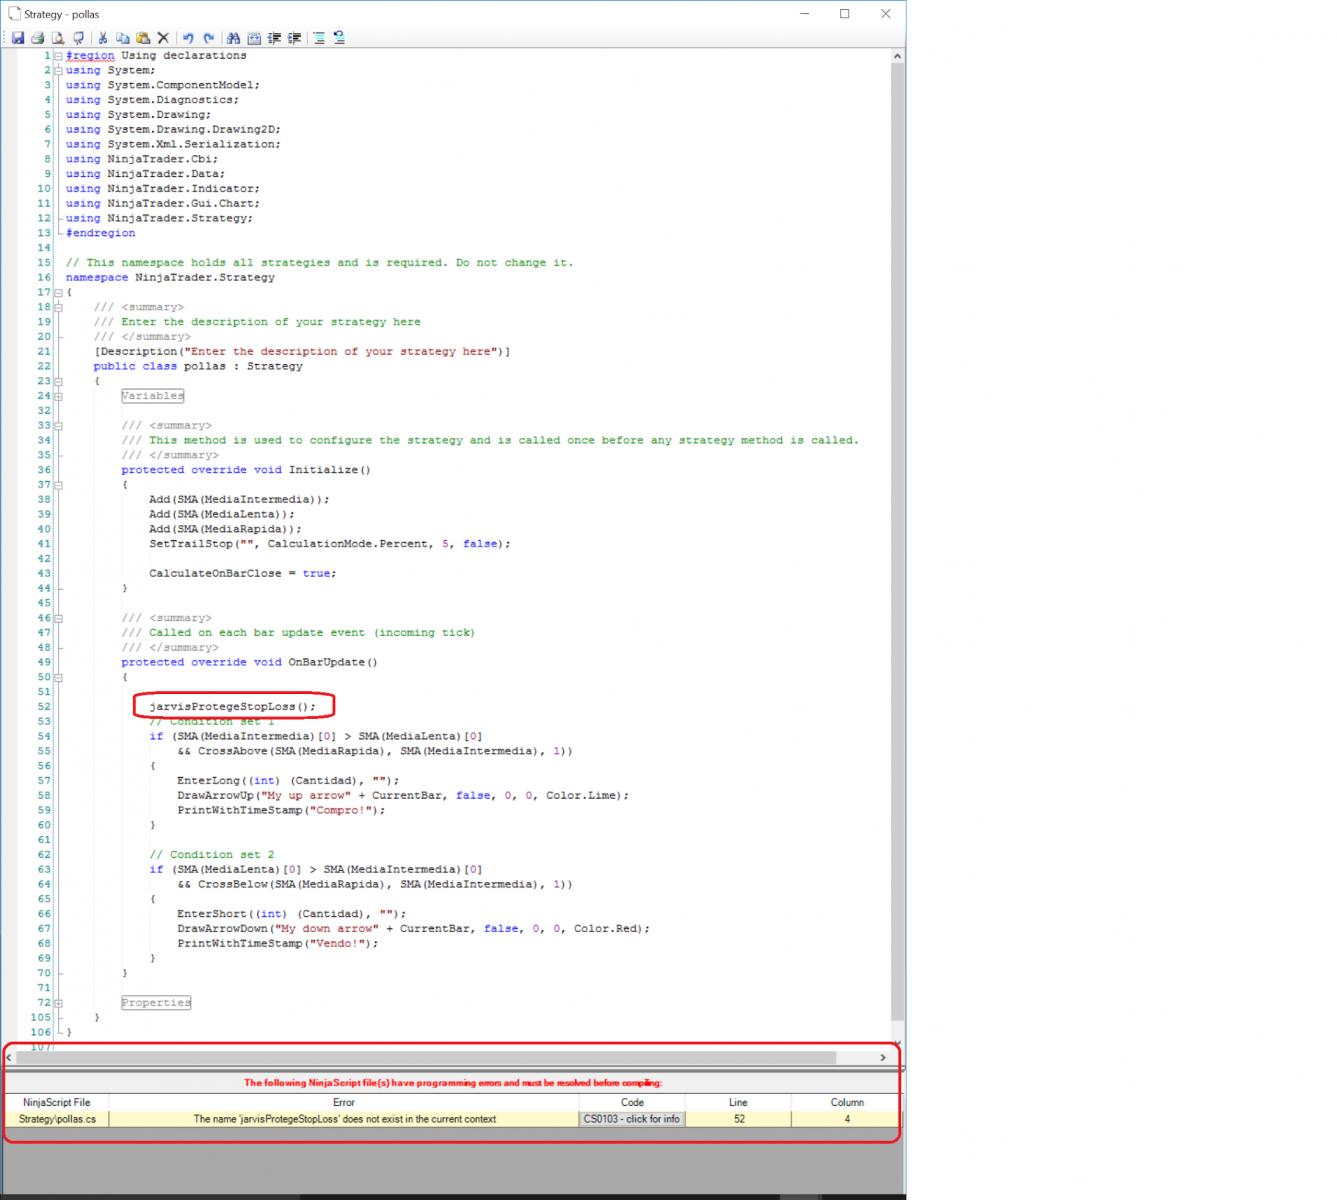Viewport: 1337px width, 1200px height.
Task: Click the 'jarvisProtegeStopLoss' does not exist error message
Action: click(x=344, y=1119)
